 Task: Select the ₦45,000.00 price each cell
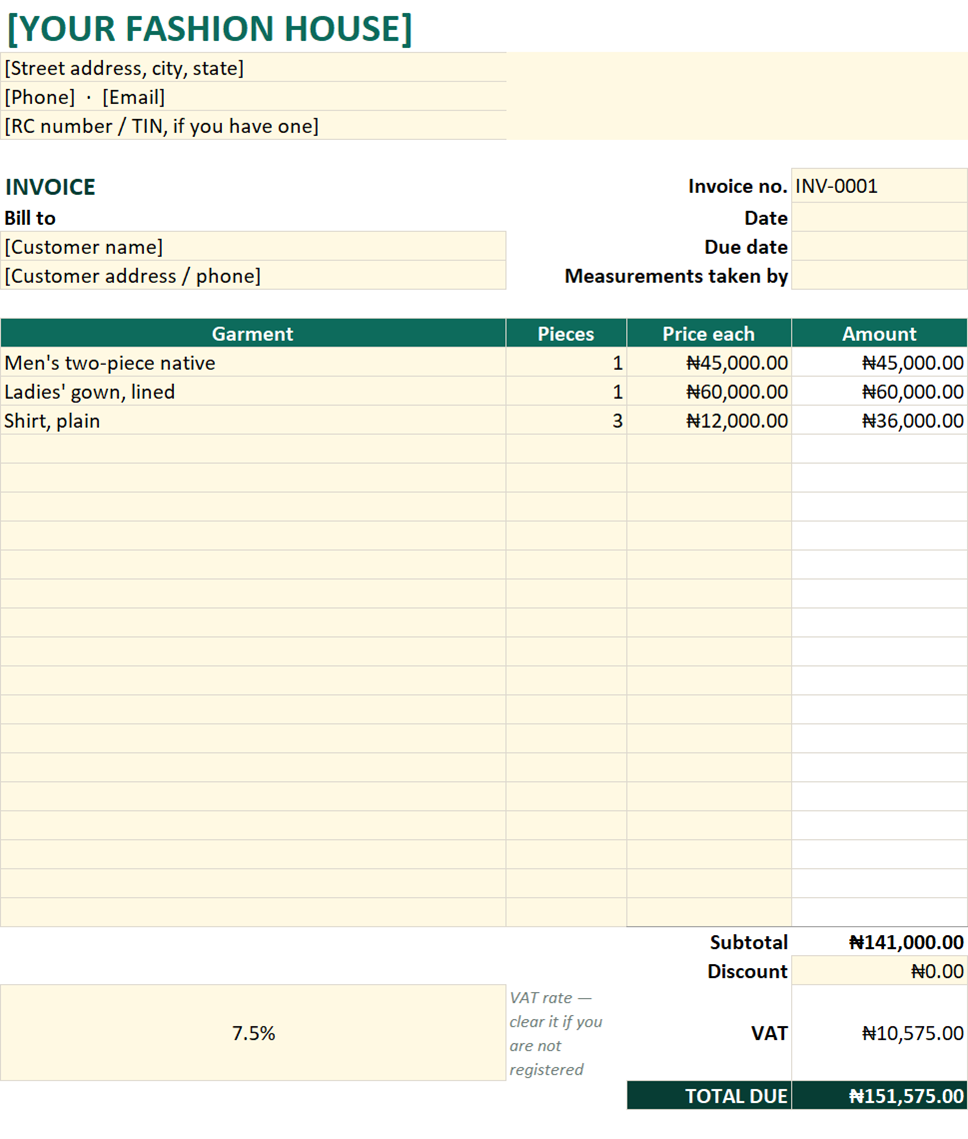[709, 362]
